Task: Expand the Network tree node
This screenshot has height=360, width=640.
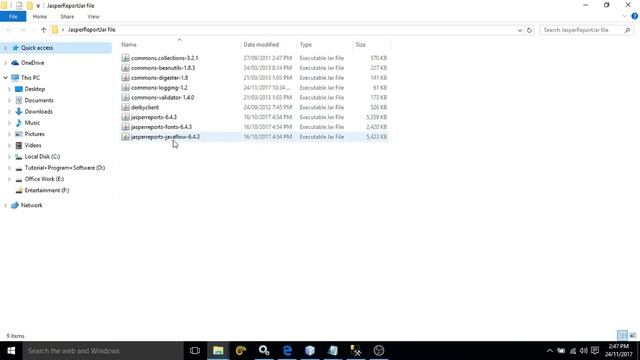Action: pos(5,205)
